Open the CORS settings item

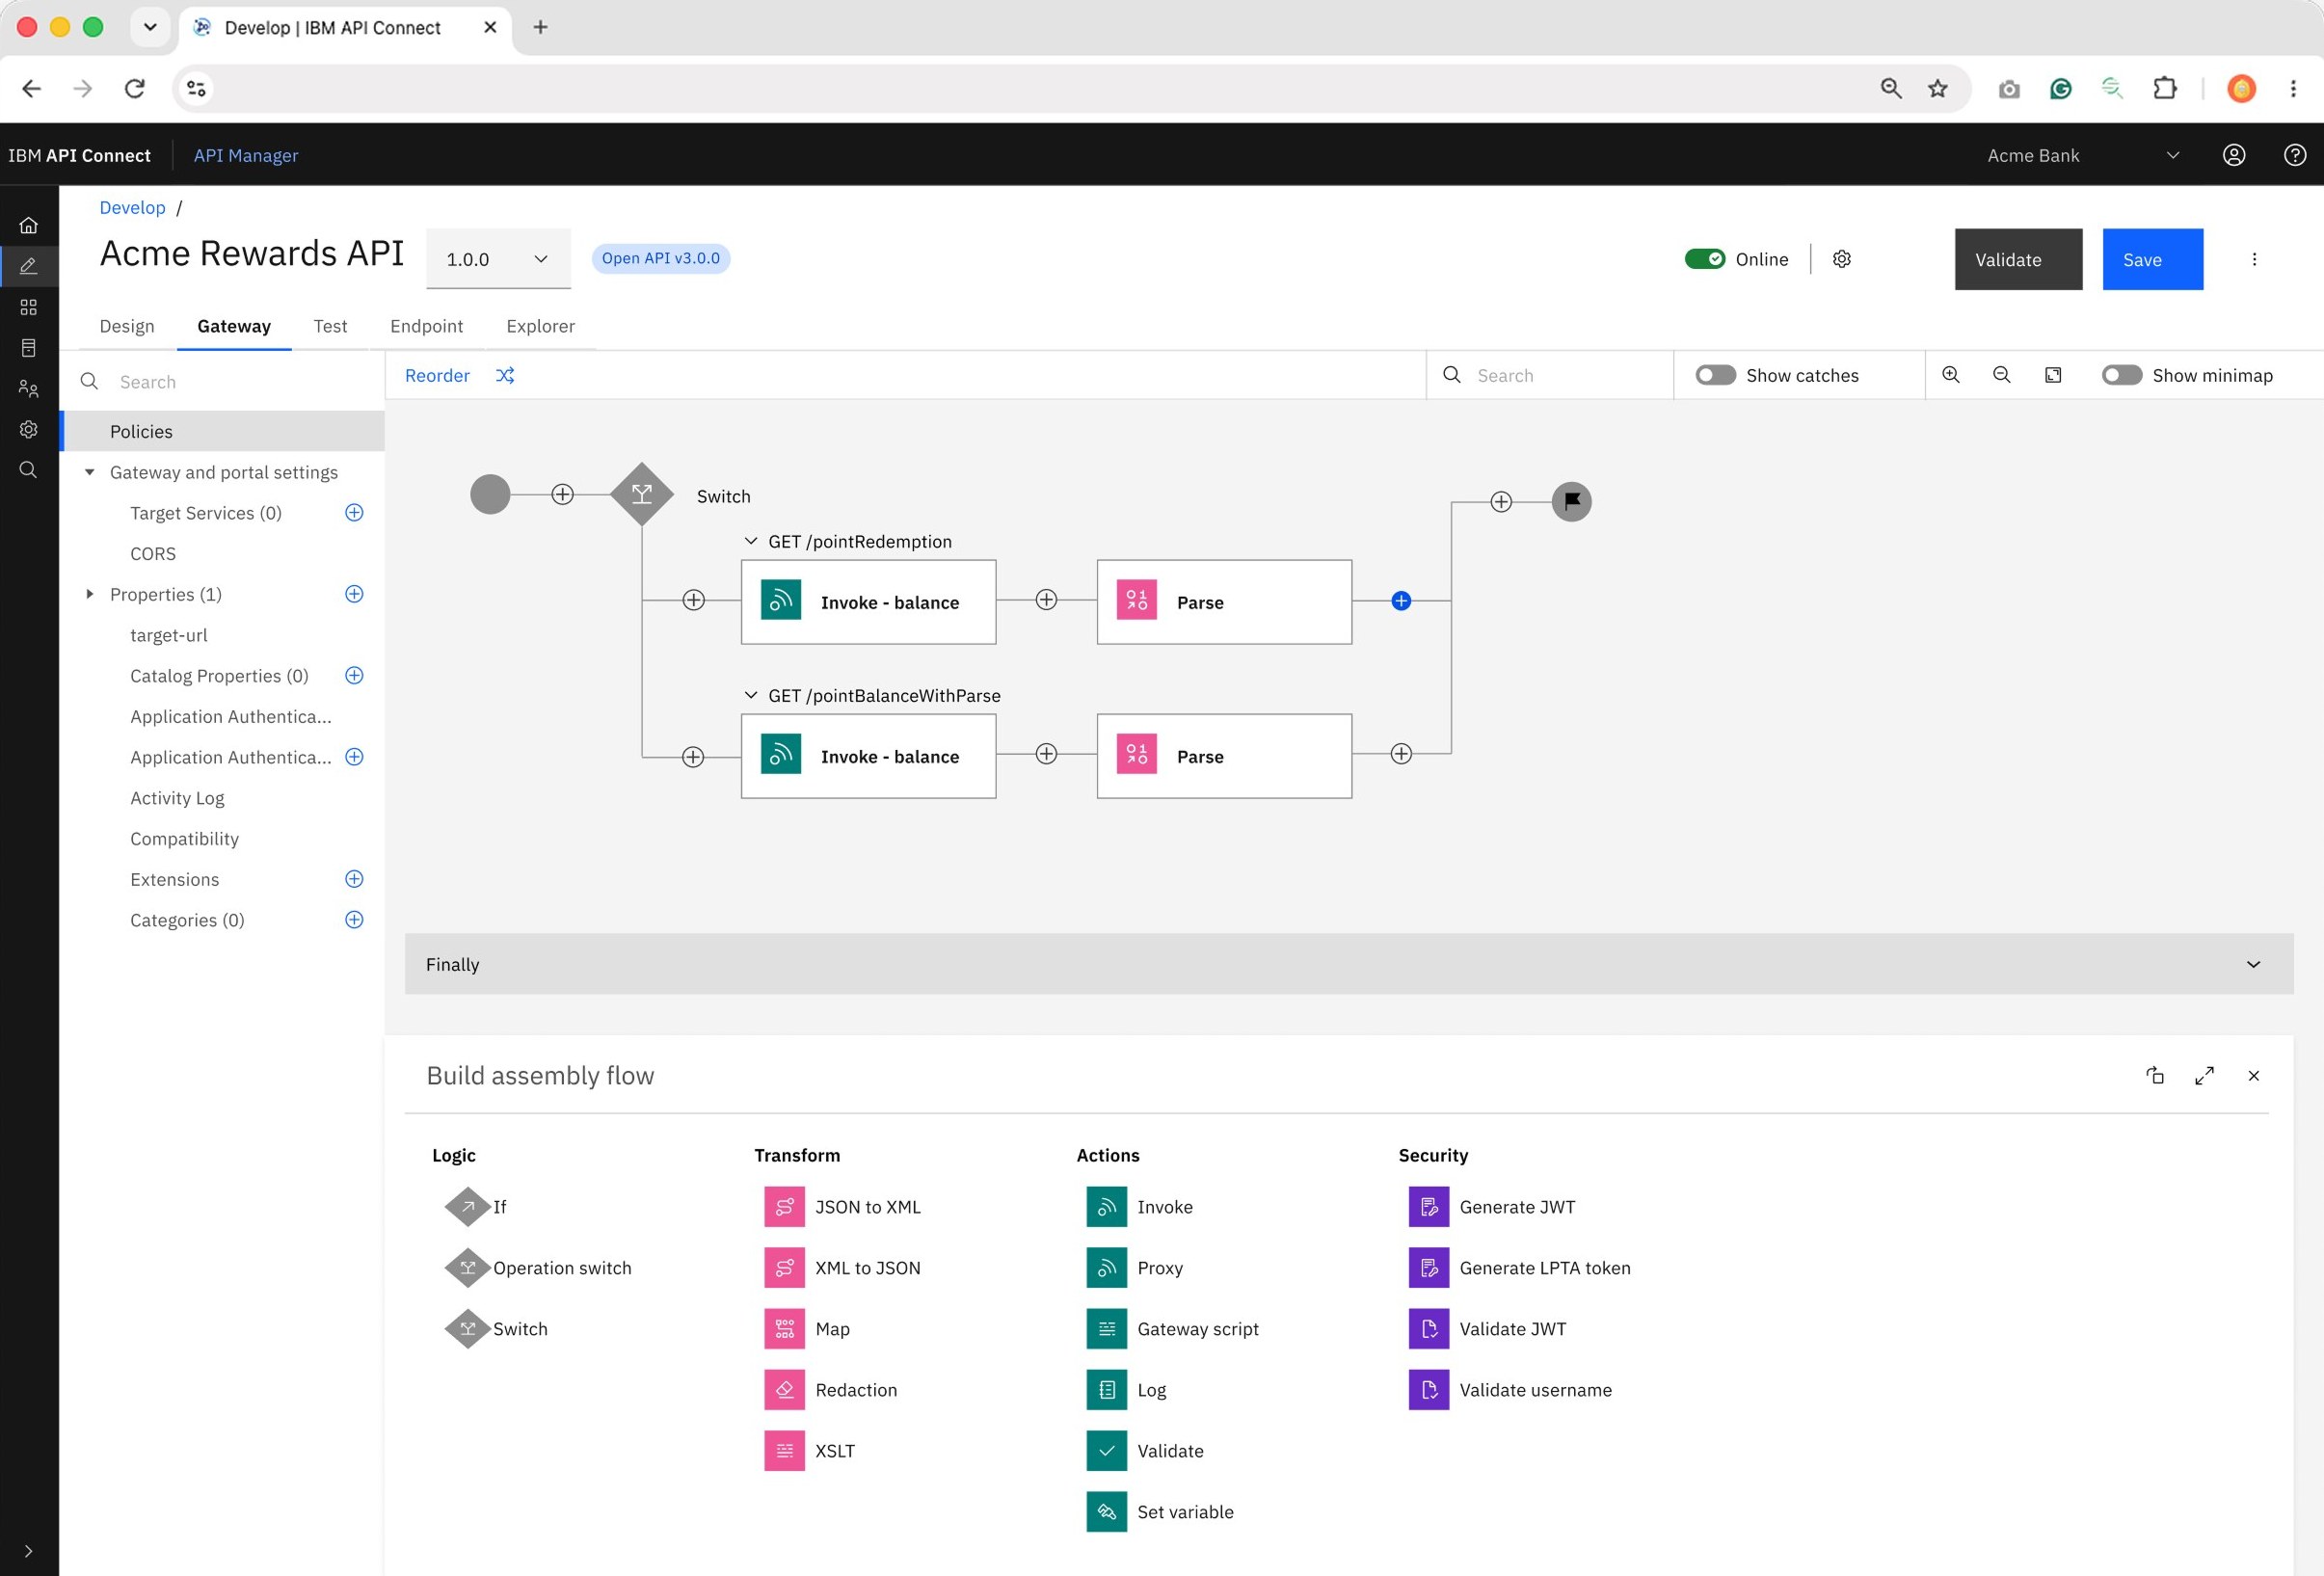click(153, 553)
